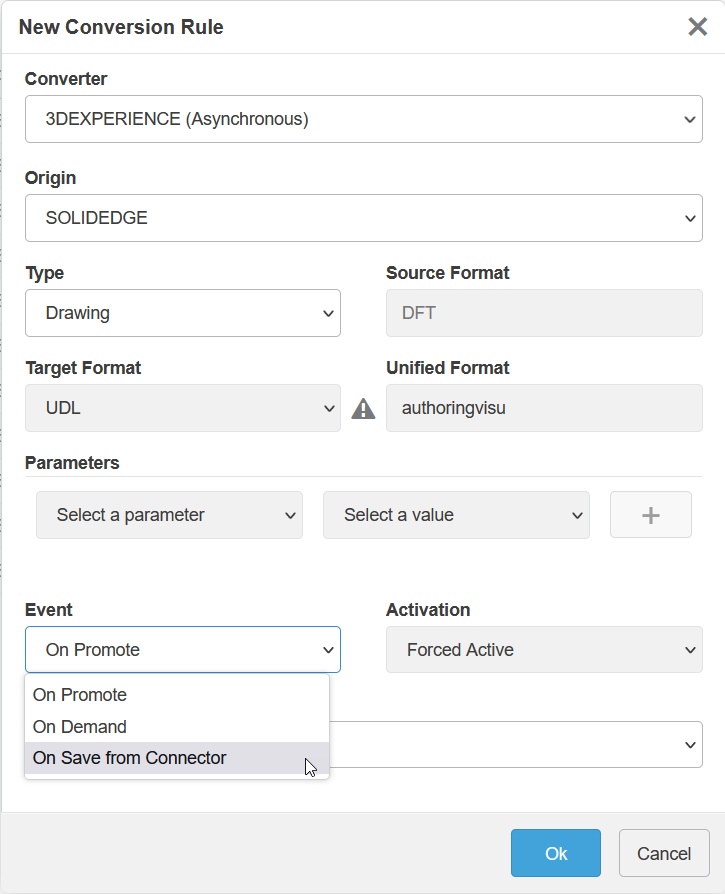Open the Target Format dropdown showing UDL

coord(183,408)
